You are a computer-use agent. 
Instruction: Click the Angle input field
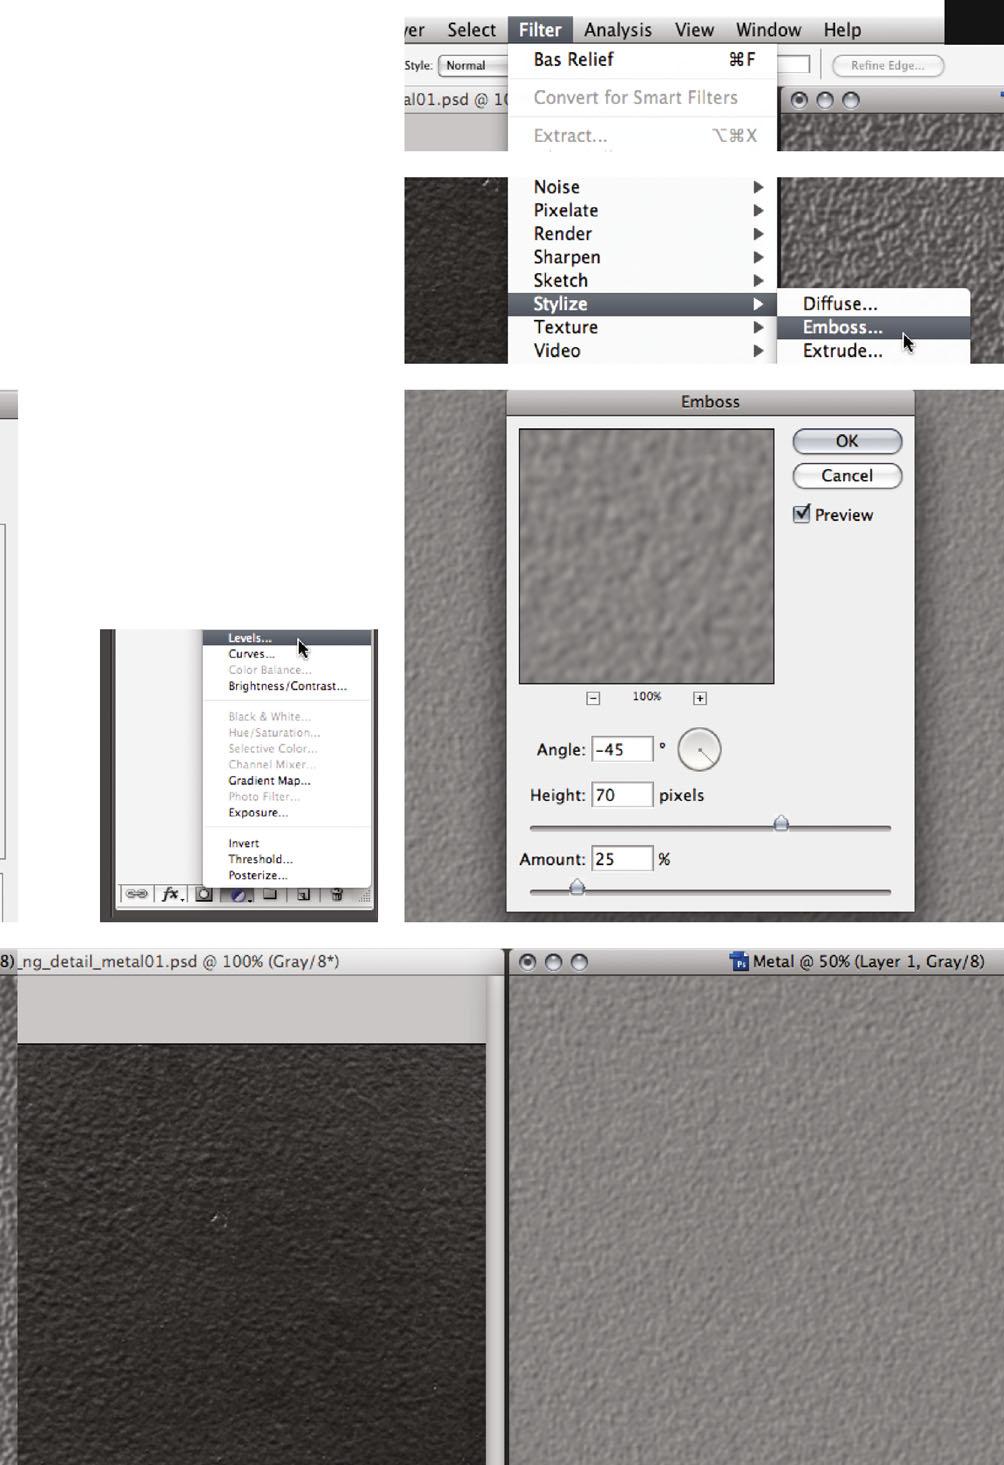[x=622, y=749]
